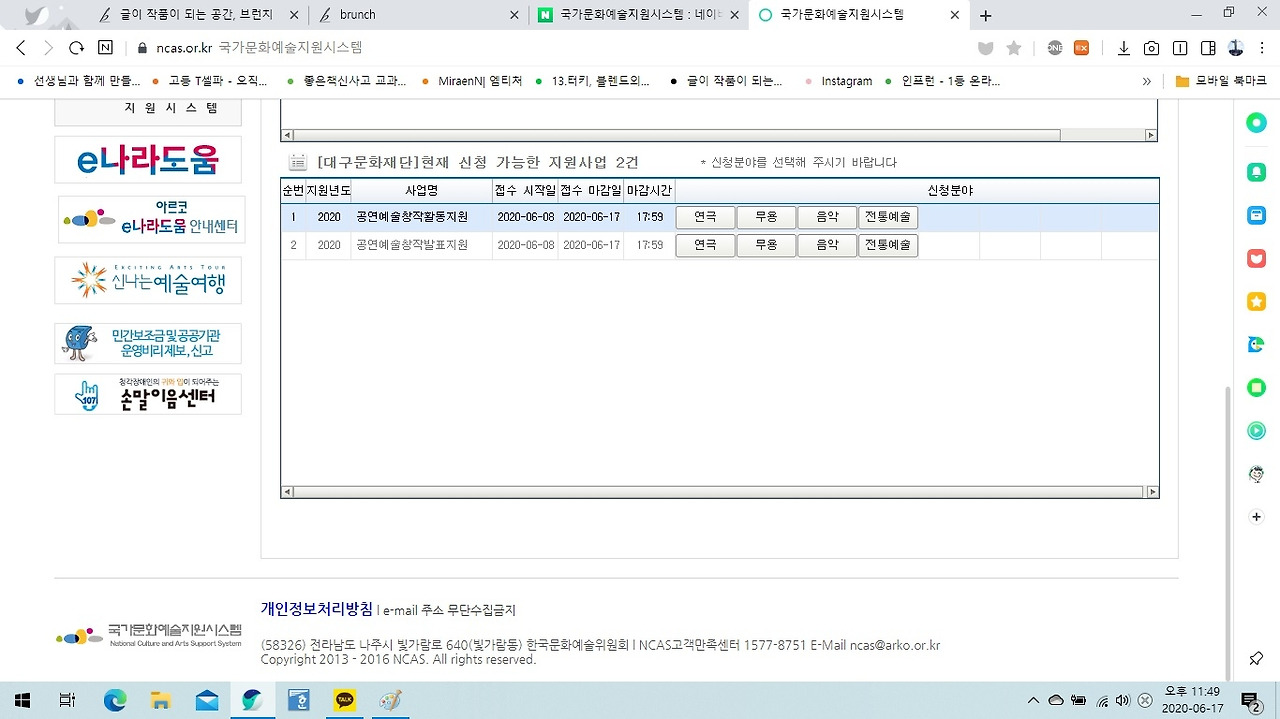Open the green square sidebar icon
1280x719 pixels.
[1256, 387]
